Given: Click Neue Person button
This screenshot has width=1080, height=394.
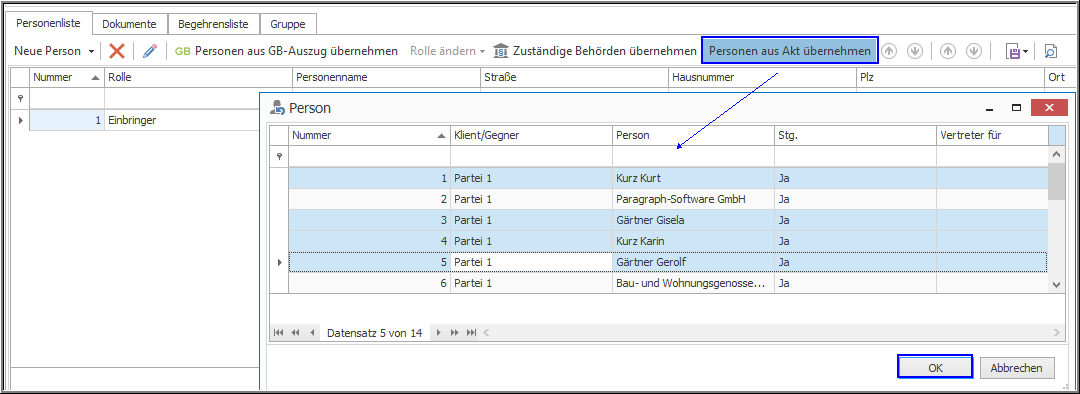Looking at the screenshot, I should tap(48, 51).
